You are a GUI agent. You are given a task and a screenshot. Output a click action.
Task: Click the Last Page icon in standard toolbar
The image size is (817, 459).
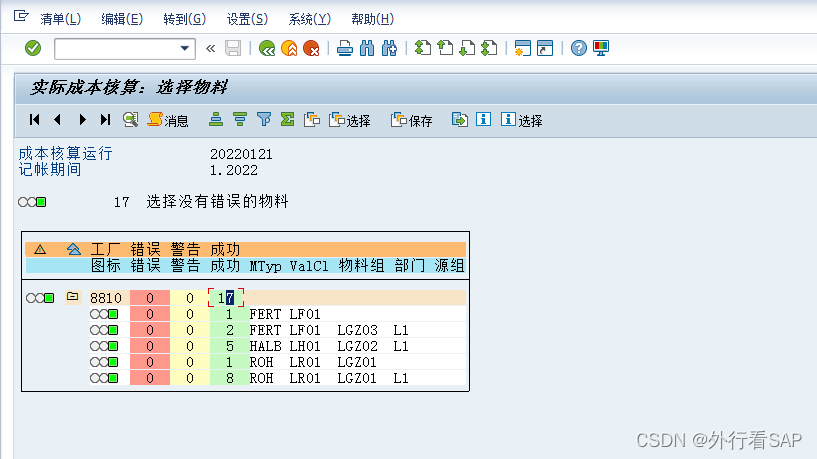point(489,48)
